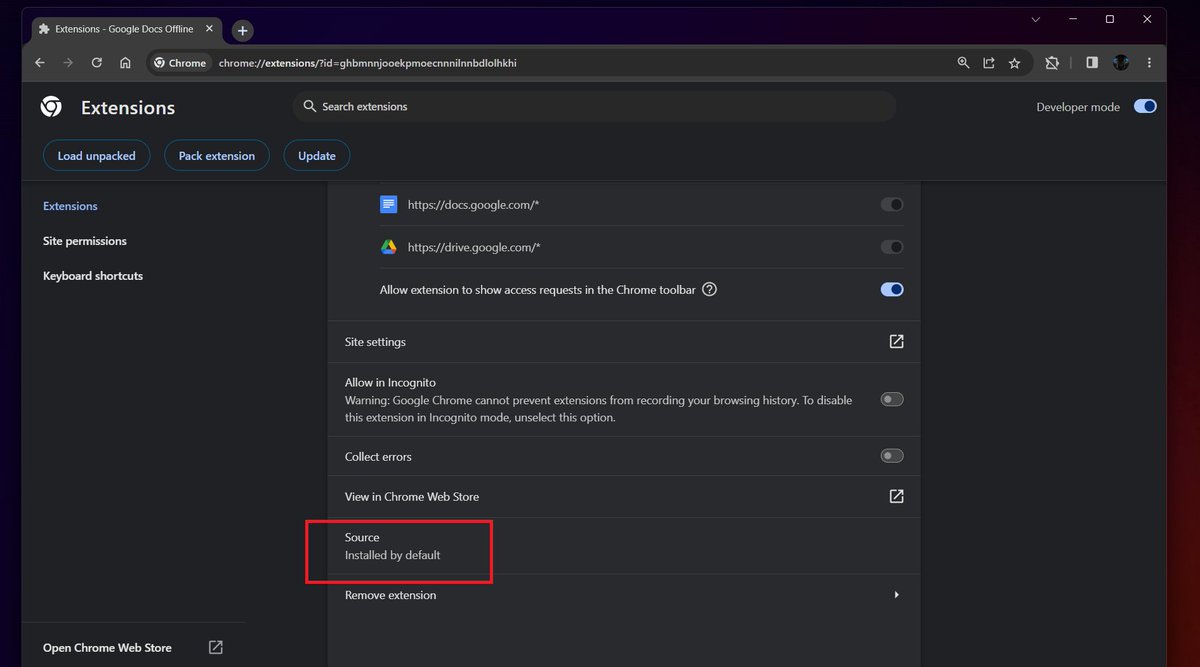Open the profile avatar menu
The height and width of the screenshot is (667, 1200).
1121,63
